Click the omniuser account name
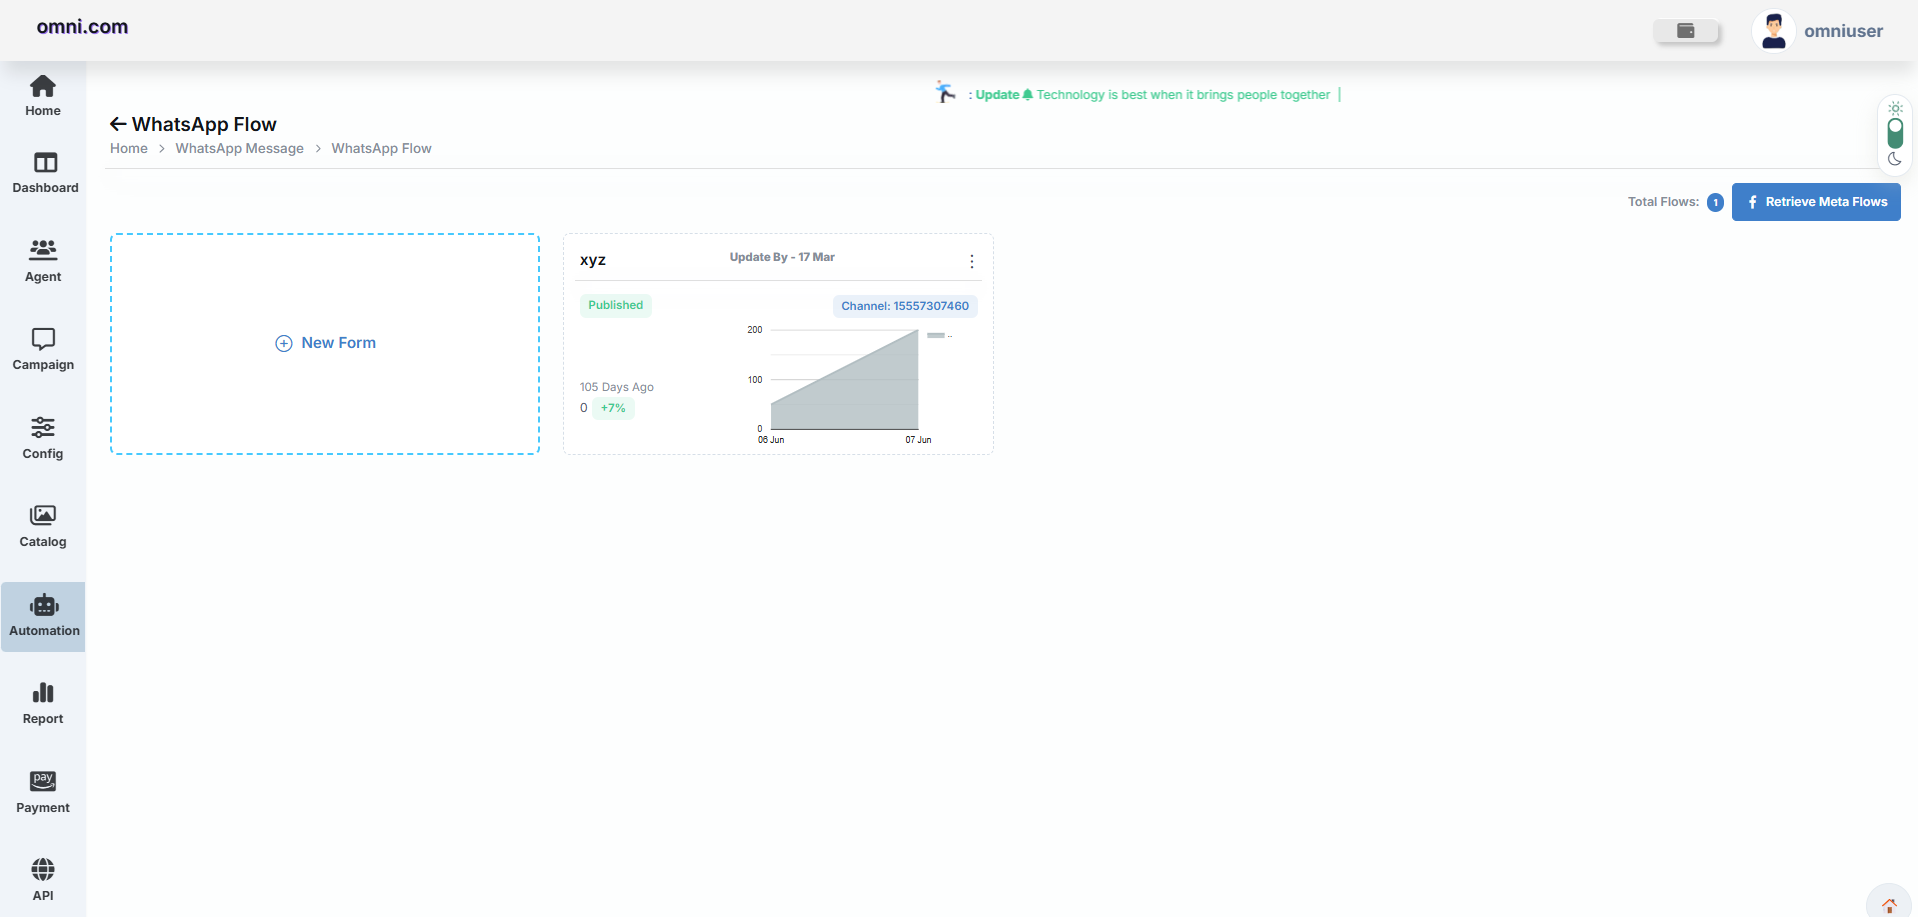1918x917 pixels. (1843, 31)
